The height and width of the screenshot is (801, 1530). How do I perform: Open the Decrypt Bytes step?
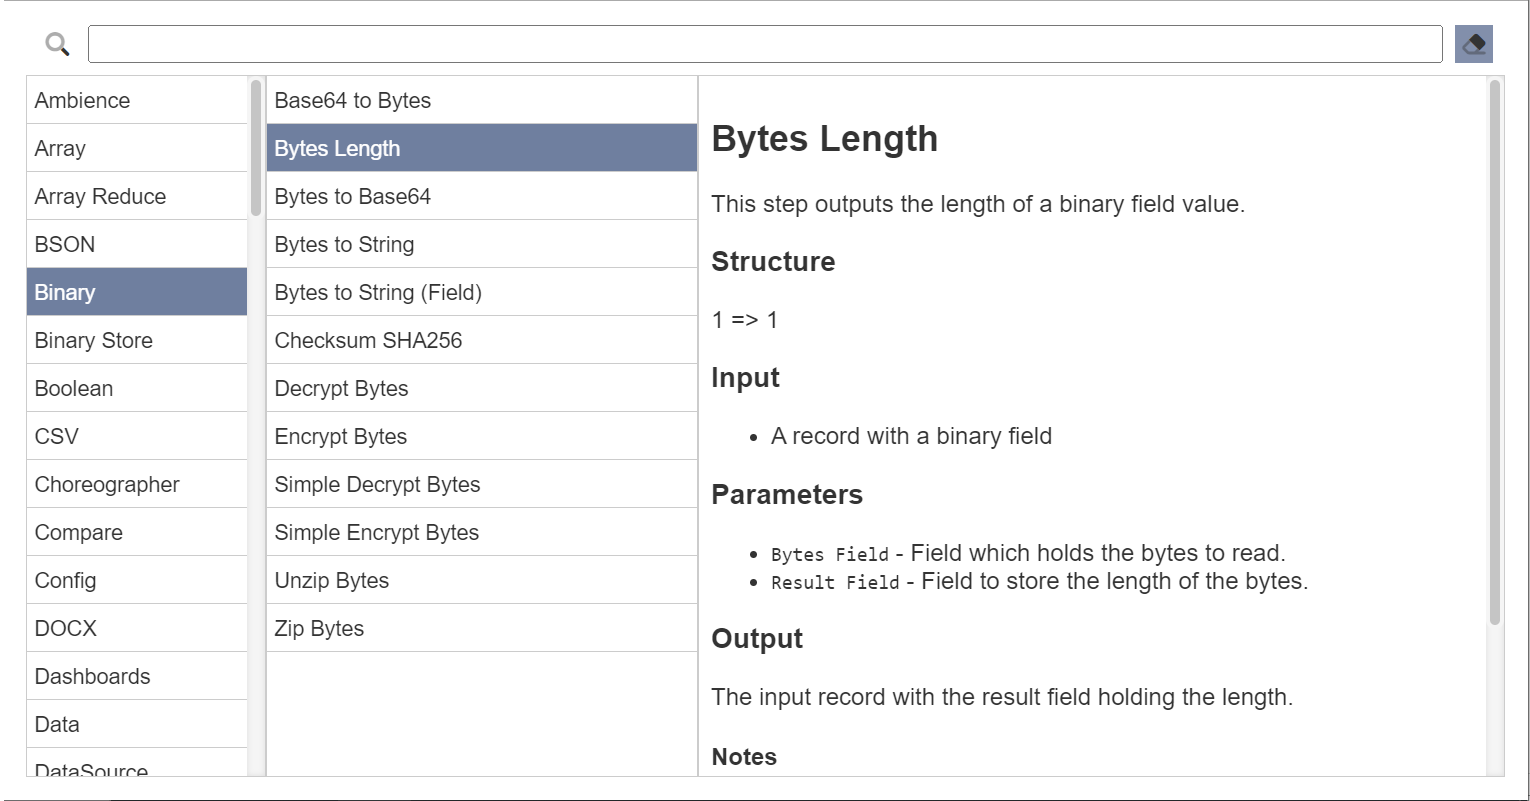482,388
